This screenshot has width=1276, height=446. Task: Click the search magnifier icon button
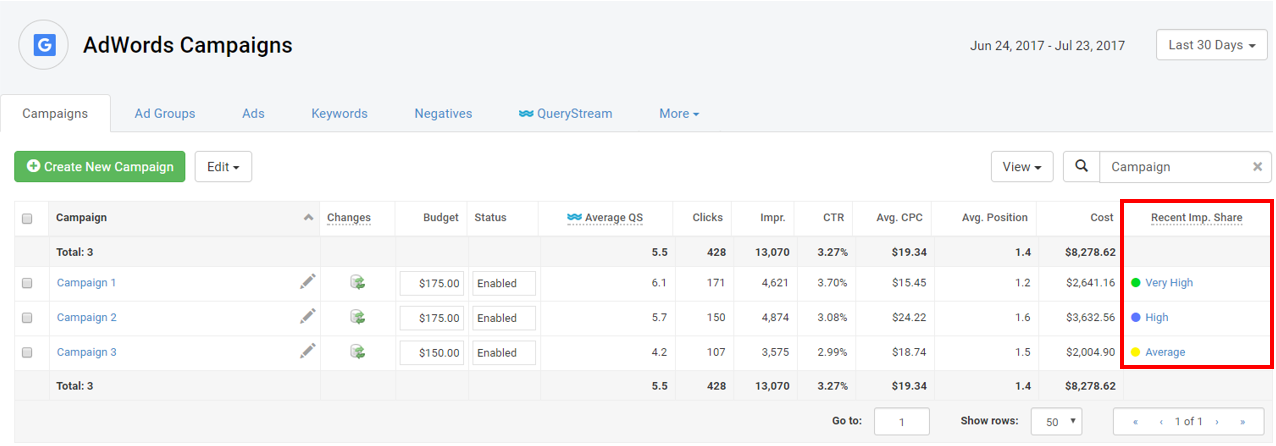tap(1081, 167)
